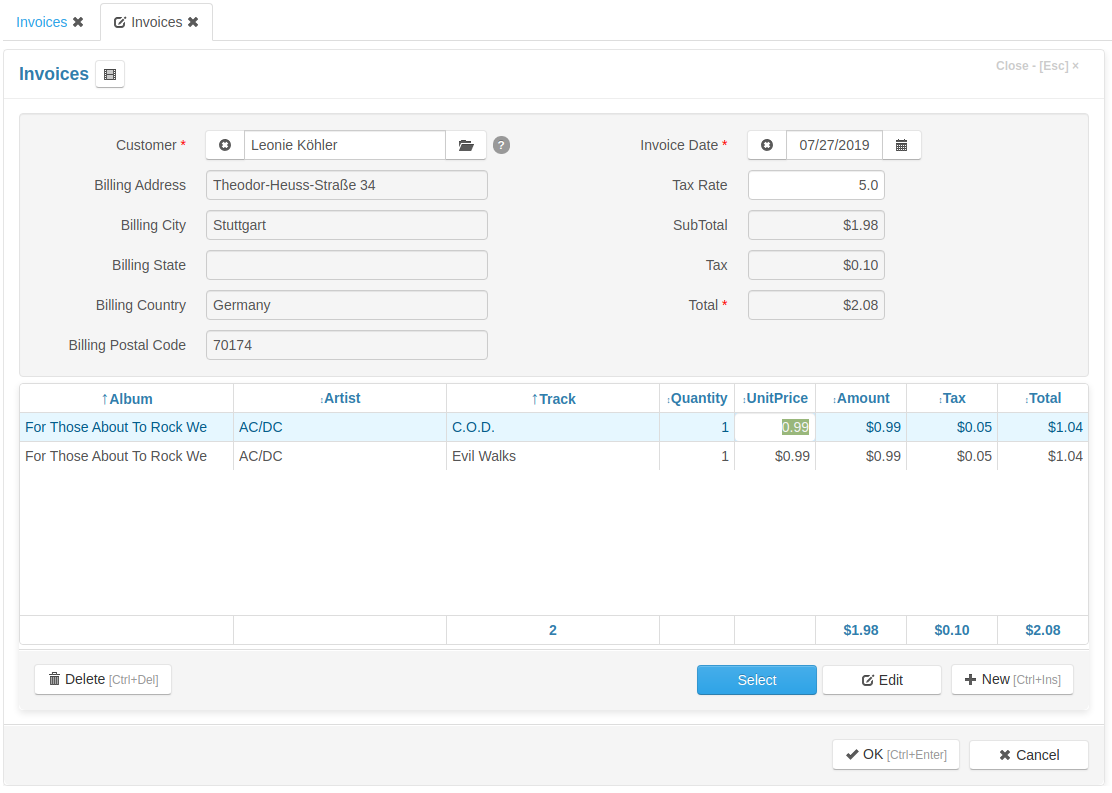Edit the Tax Rate field

[x=816, y=185]
